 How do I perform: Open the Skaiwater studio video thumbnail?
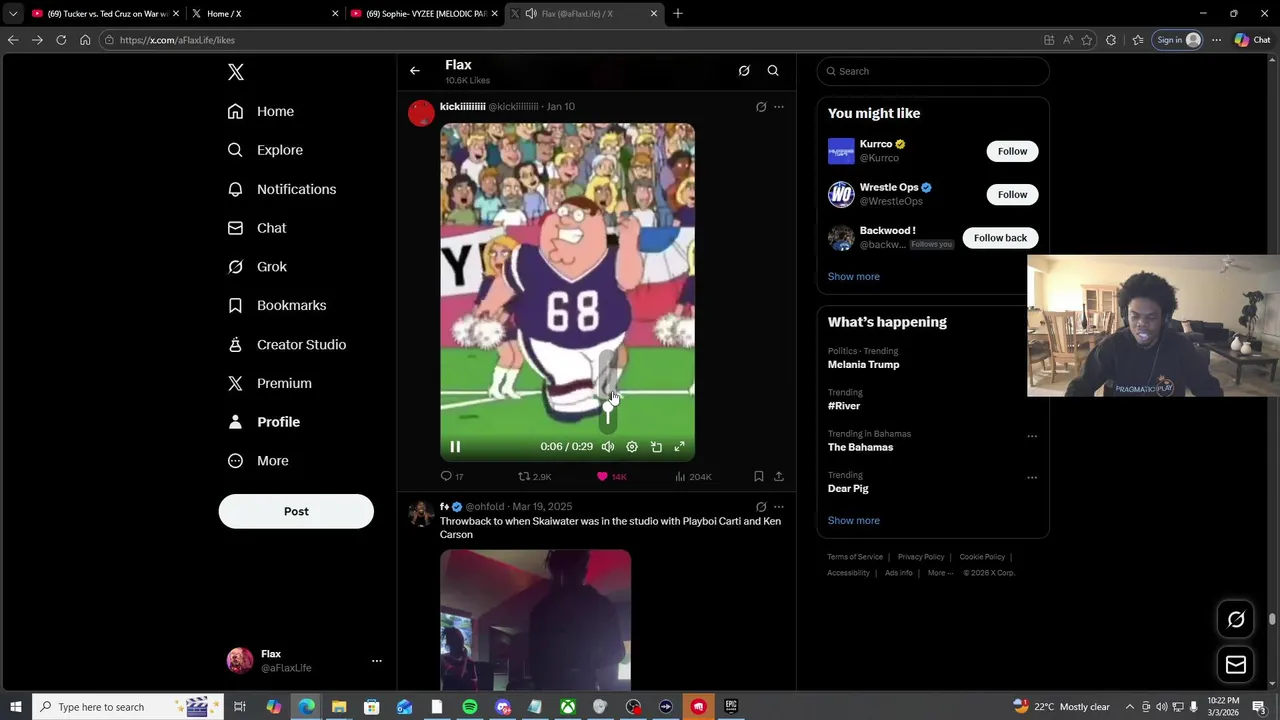(535, 619)
